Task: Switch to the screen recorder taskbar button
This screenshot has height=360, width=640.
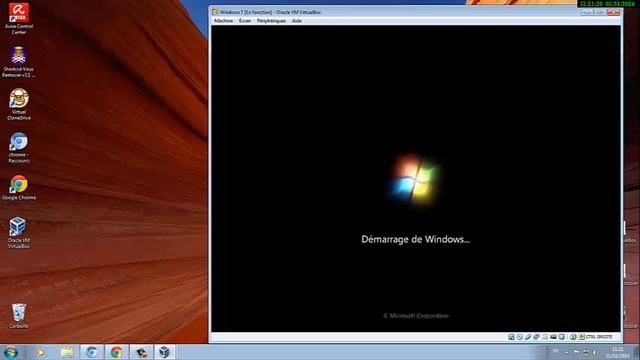Action: tap(142, 352)
